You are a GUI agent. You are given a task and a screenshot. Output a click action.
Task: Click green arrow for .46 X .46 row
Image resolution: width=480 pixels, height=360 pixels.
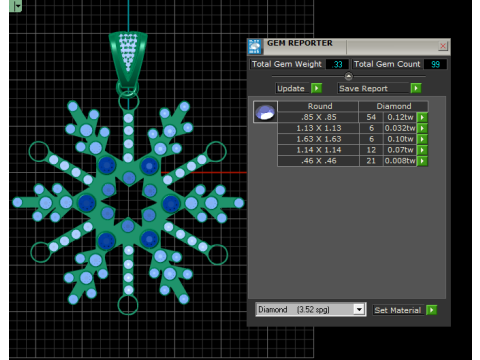point(422,161)
